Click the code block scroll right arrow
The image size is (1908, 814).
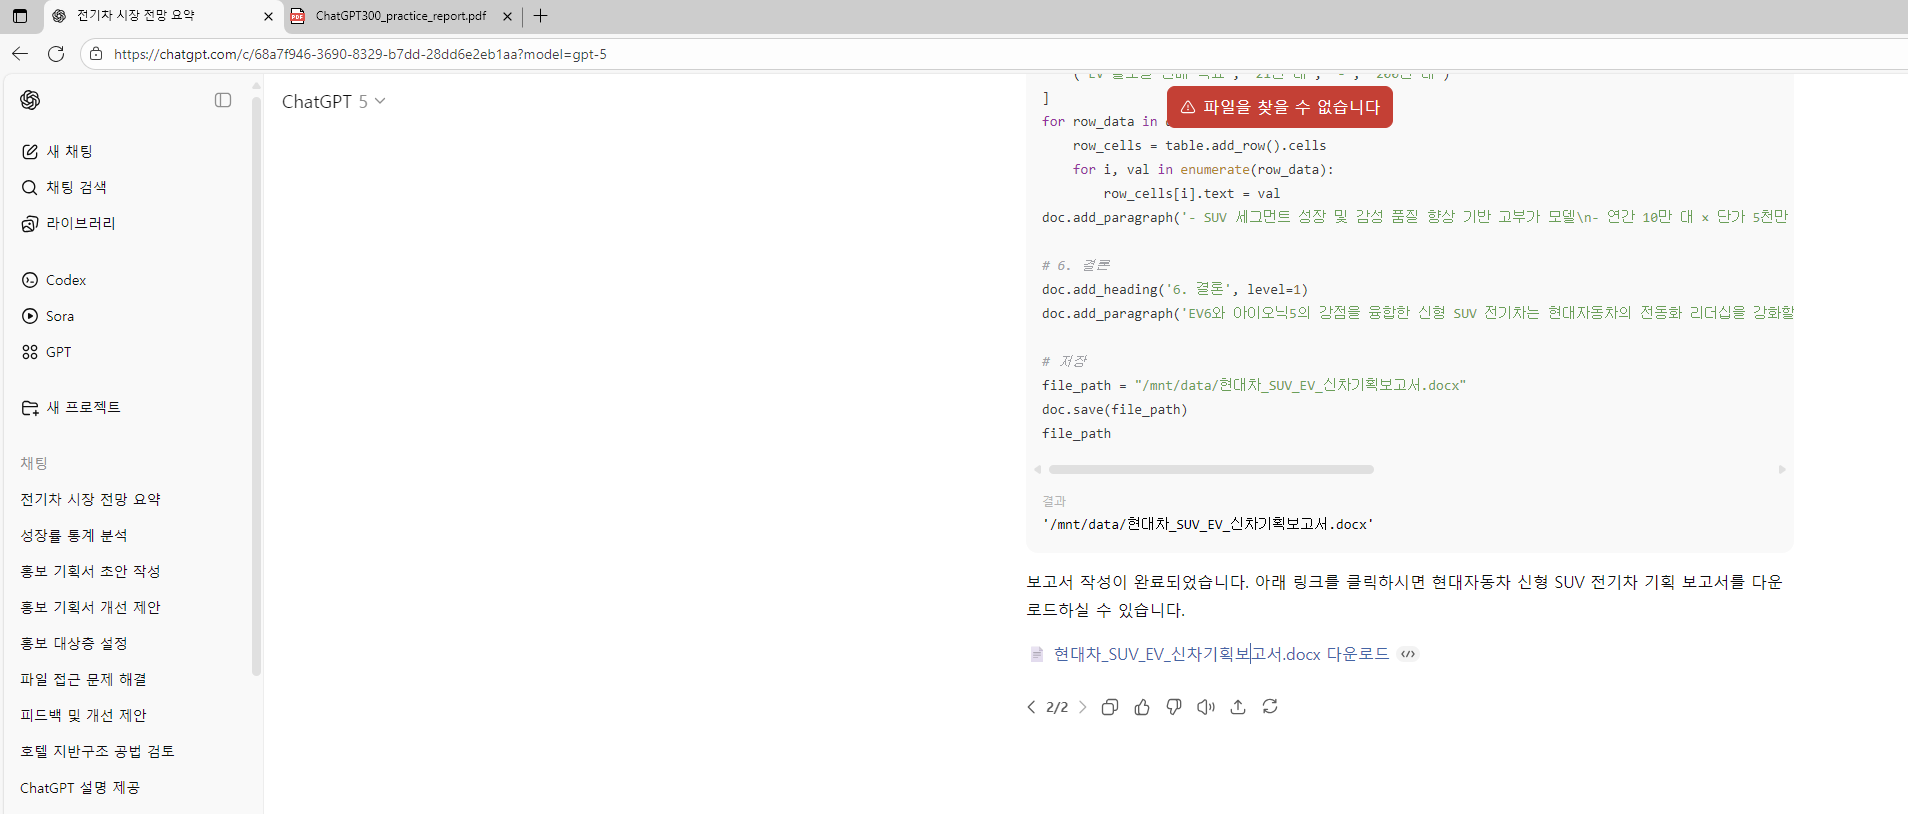pos(1782,469)
